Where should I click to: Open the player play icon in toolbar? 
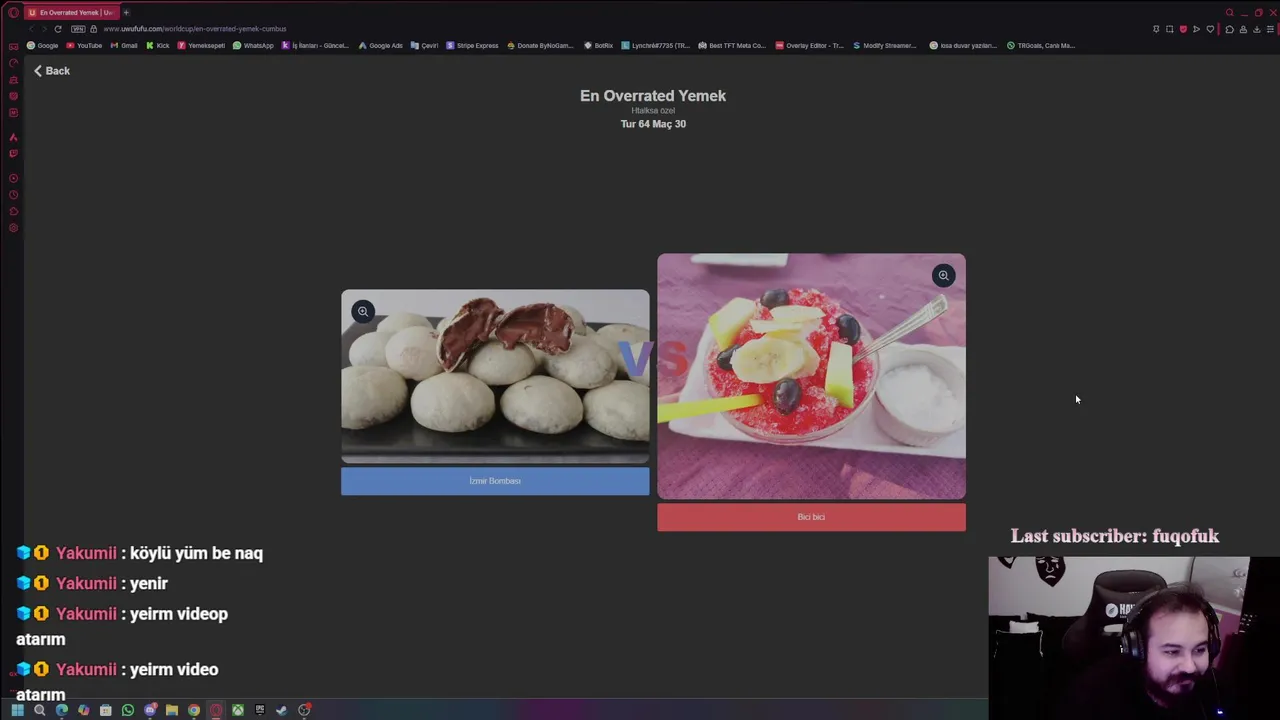click(1196, 29)
